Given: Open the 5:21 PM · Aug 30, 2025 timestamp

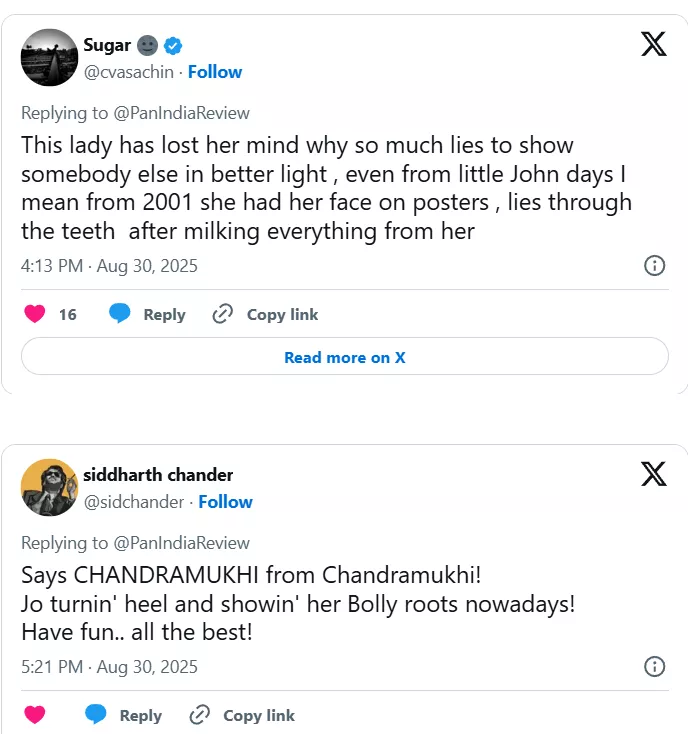Looking at the screenshot, I should pos(109,667).
